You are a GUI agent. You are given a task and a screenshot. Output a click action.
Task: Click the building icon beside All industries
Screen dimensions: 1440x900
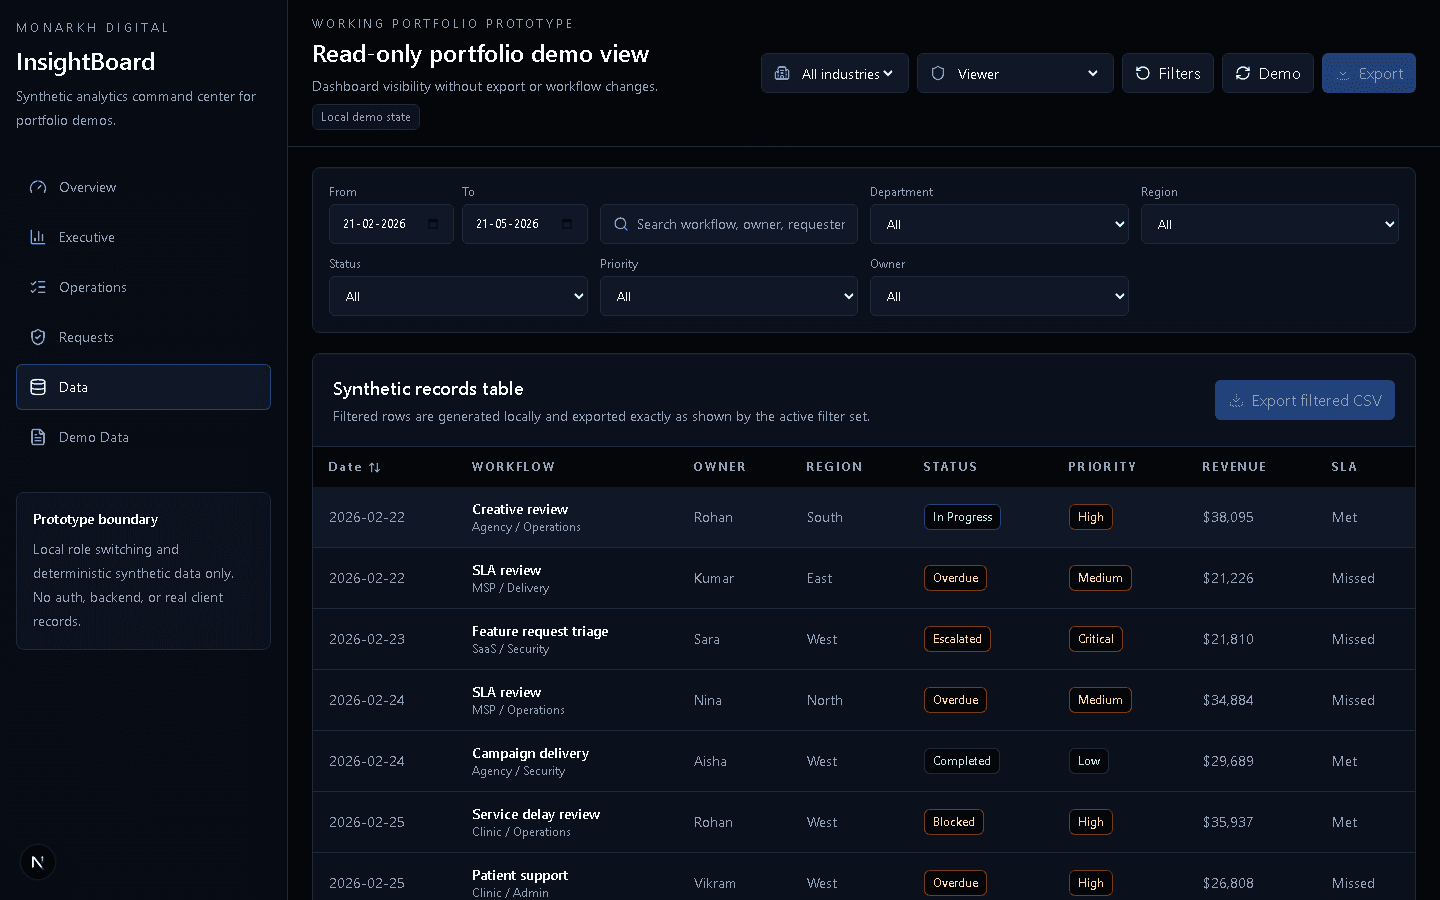tap(782, 73)
